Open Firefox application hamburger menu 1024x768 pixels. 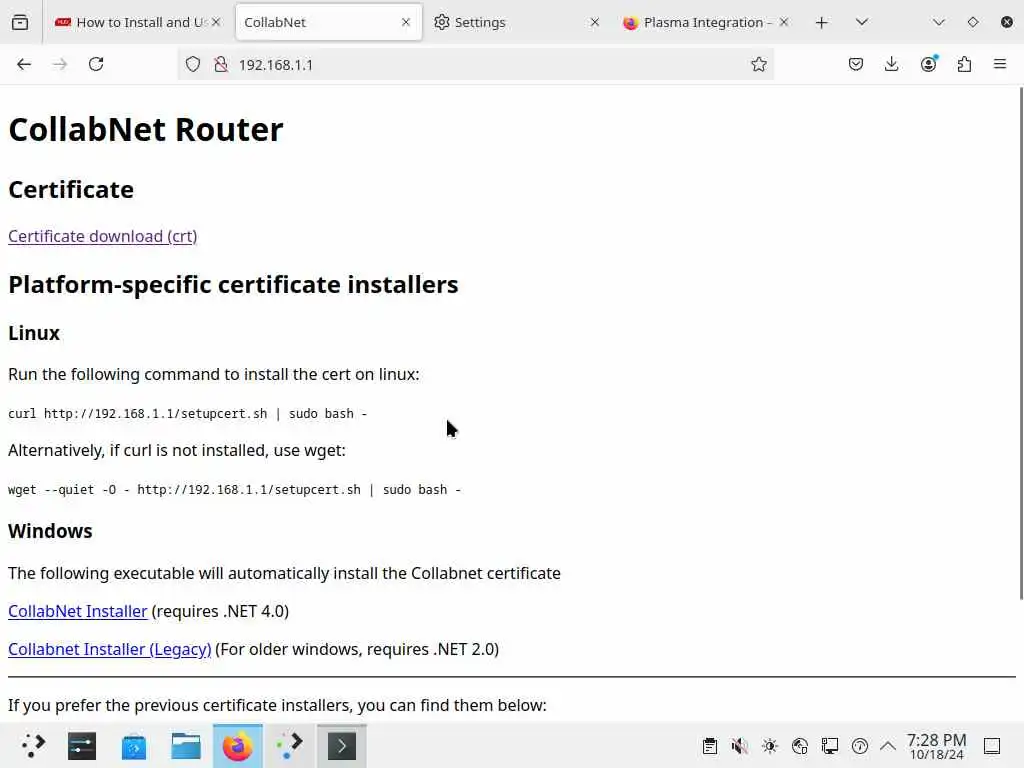click(1000, 64)
